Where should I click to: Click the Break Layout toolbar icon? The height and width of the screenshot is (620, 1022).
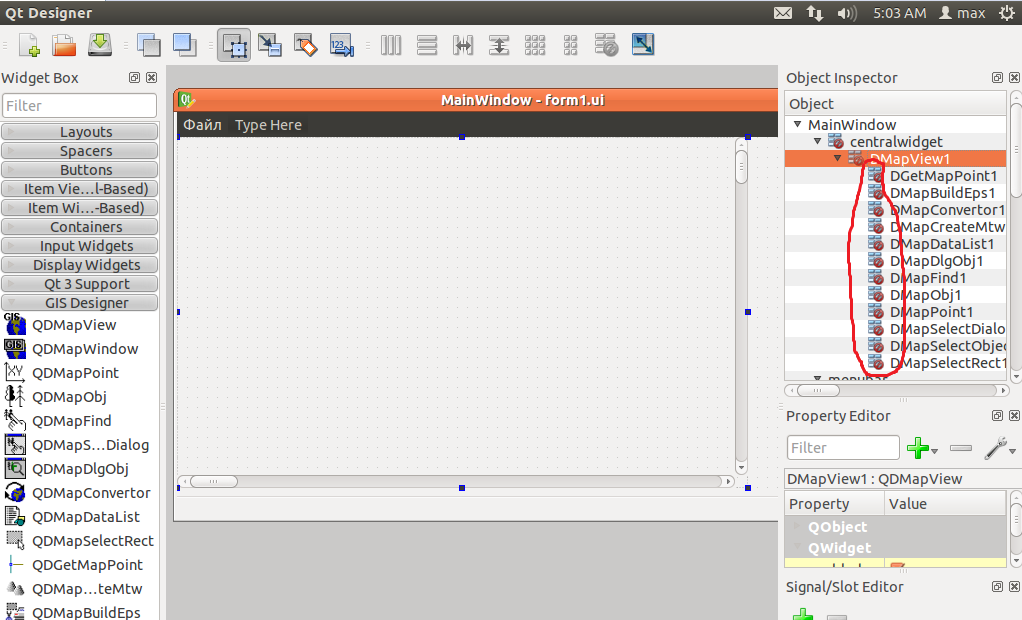[606, 45]
